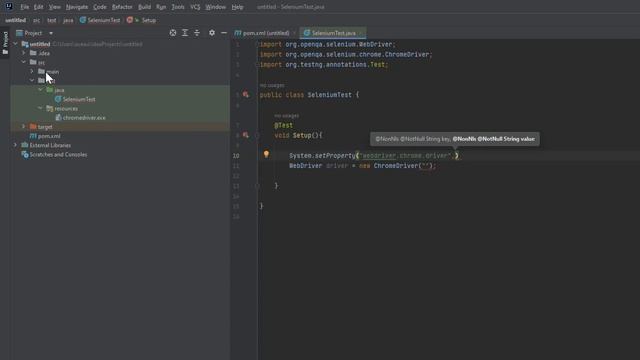This screenshot has width=640, height=360.
Task: Click the 'test' breadcrumb
Action: tap(51, 20)
